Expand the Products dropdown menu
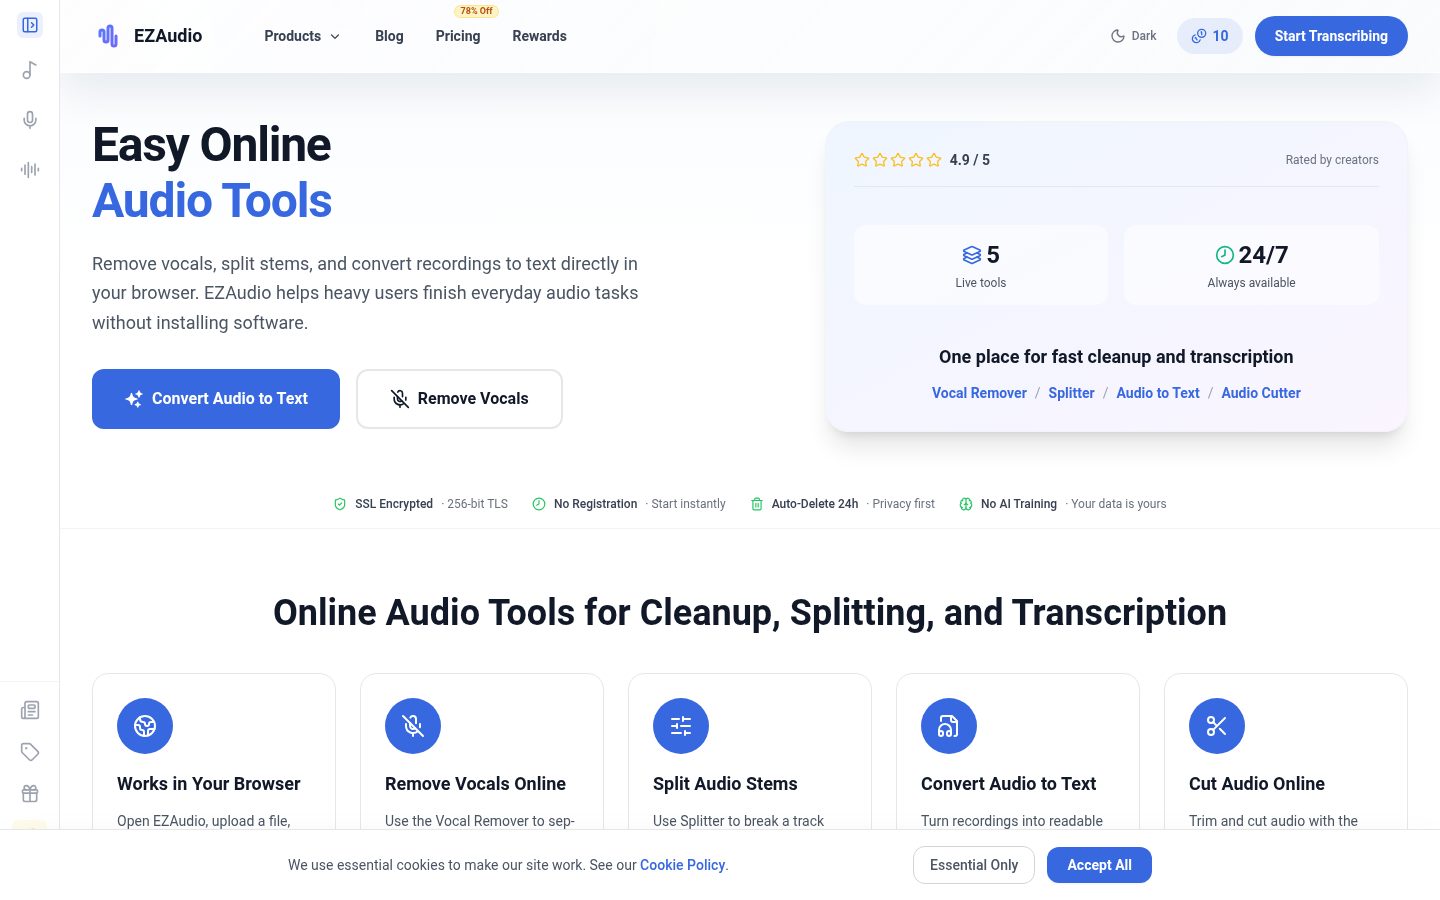 tap(302, 36)
